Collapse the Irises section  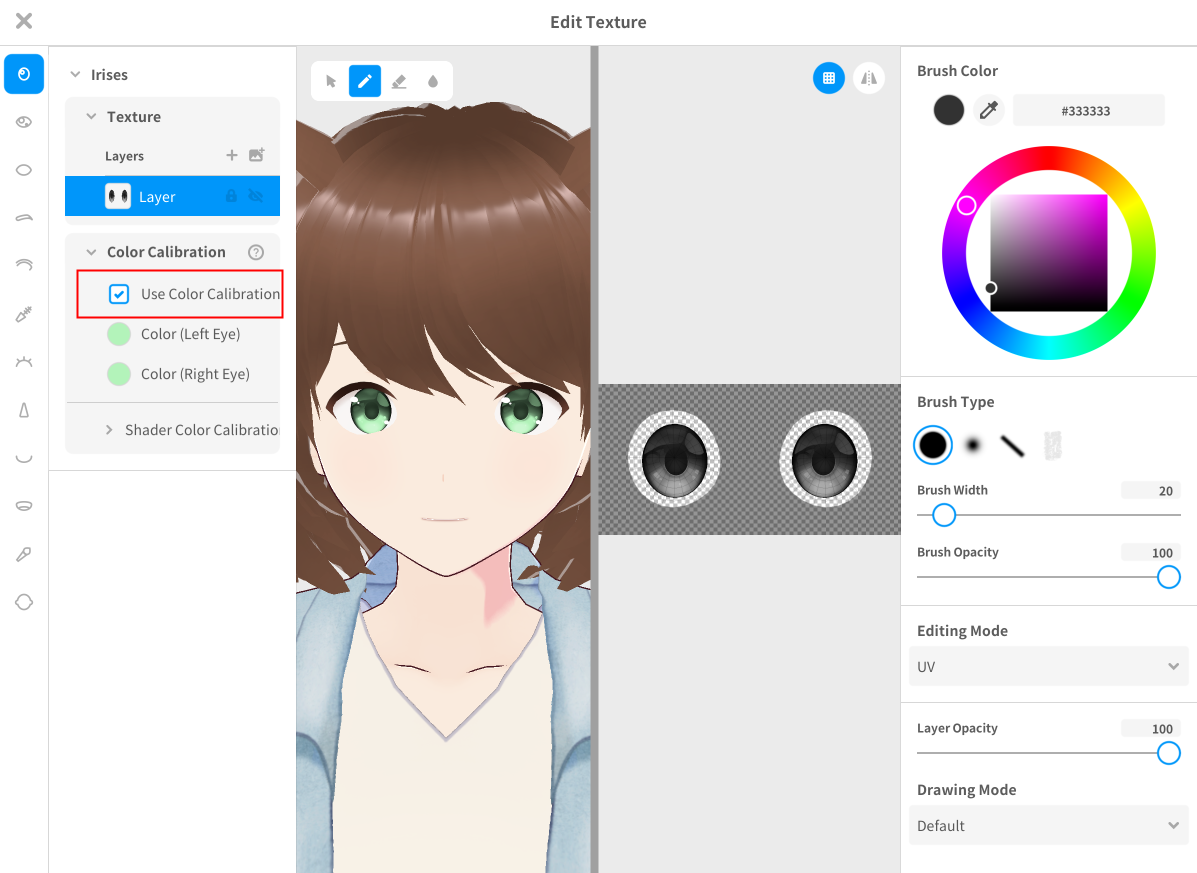coord(75,75)
